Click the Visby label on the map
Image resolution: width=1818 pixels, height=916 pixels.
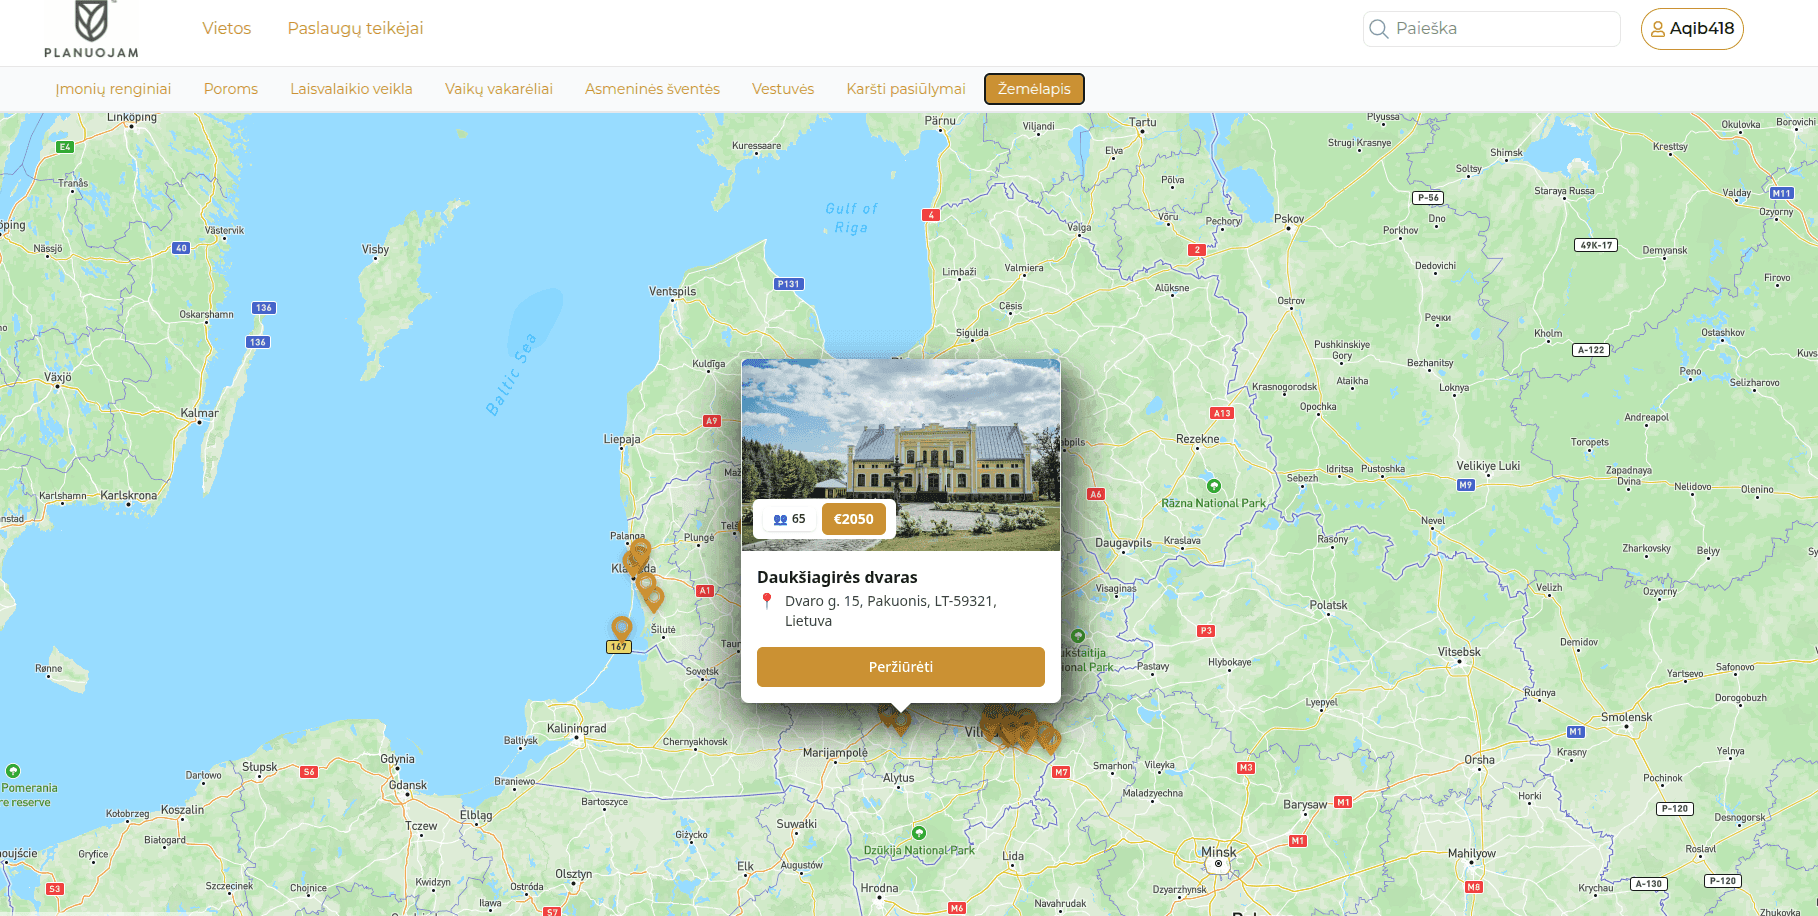(x=375, y=249)
